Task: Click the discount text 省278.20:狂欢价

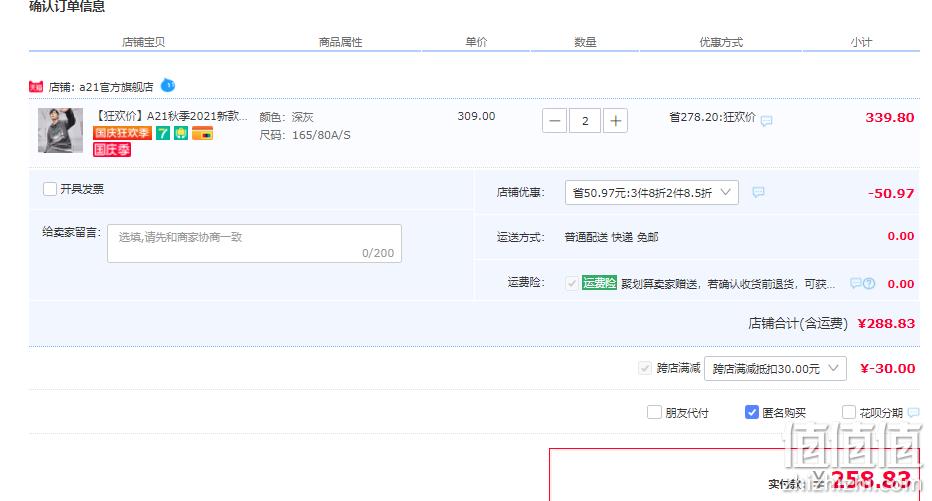Action: click(712, 117)
